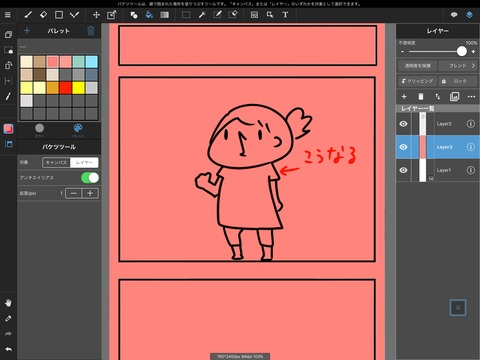Open the Blend mode chevron menu

coord(459,66)
